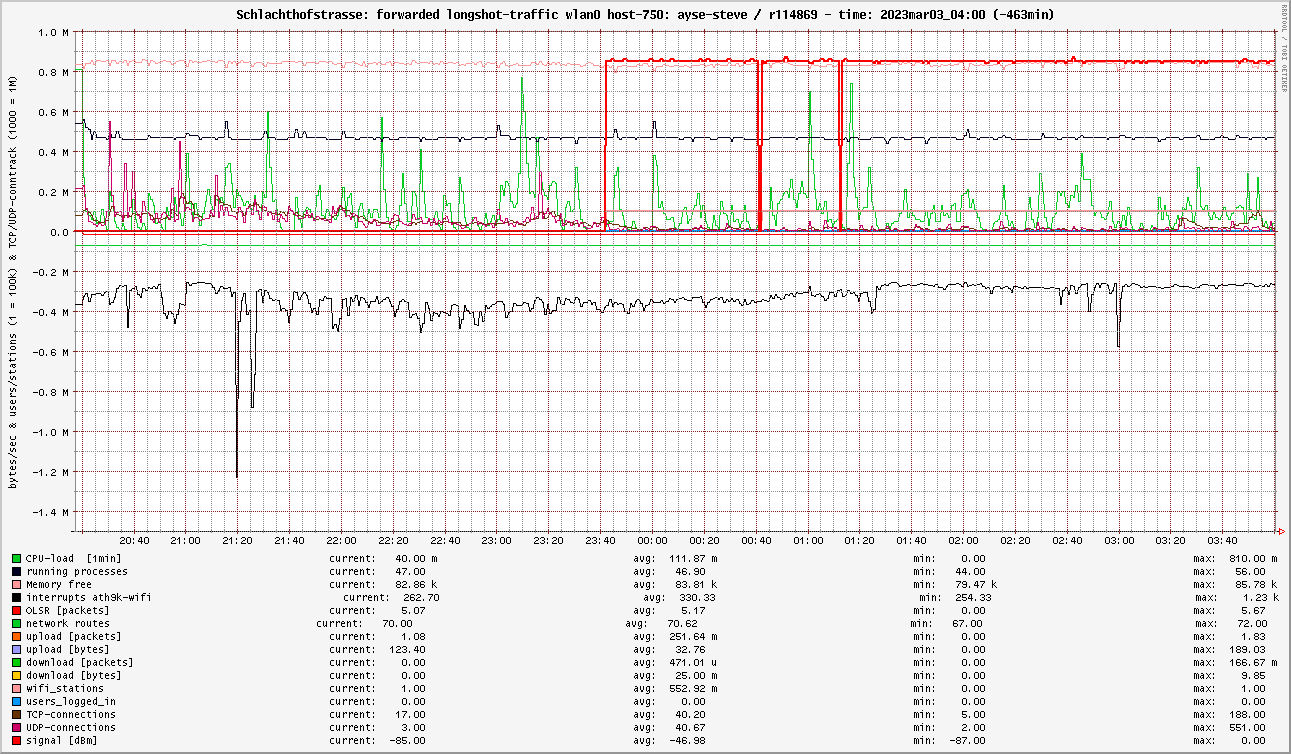
Task: Click the '-0.4 M' y-axis label
Action: pyautogui.click(x=51, y=312)
